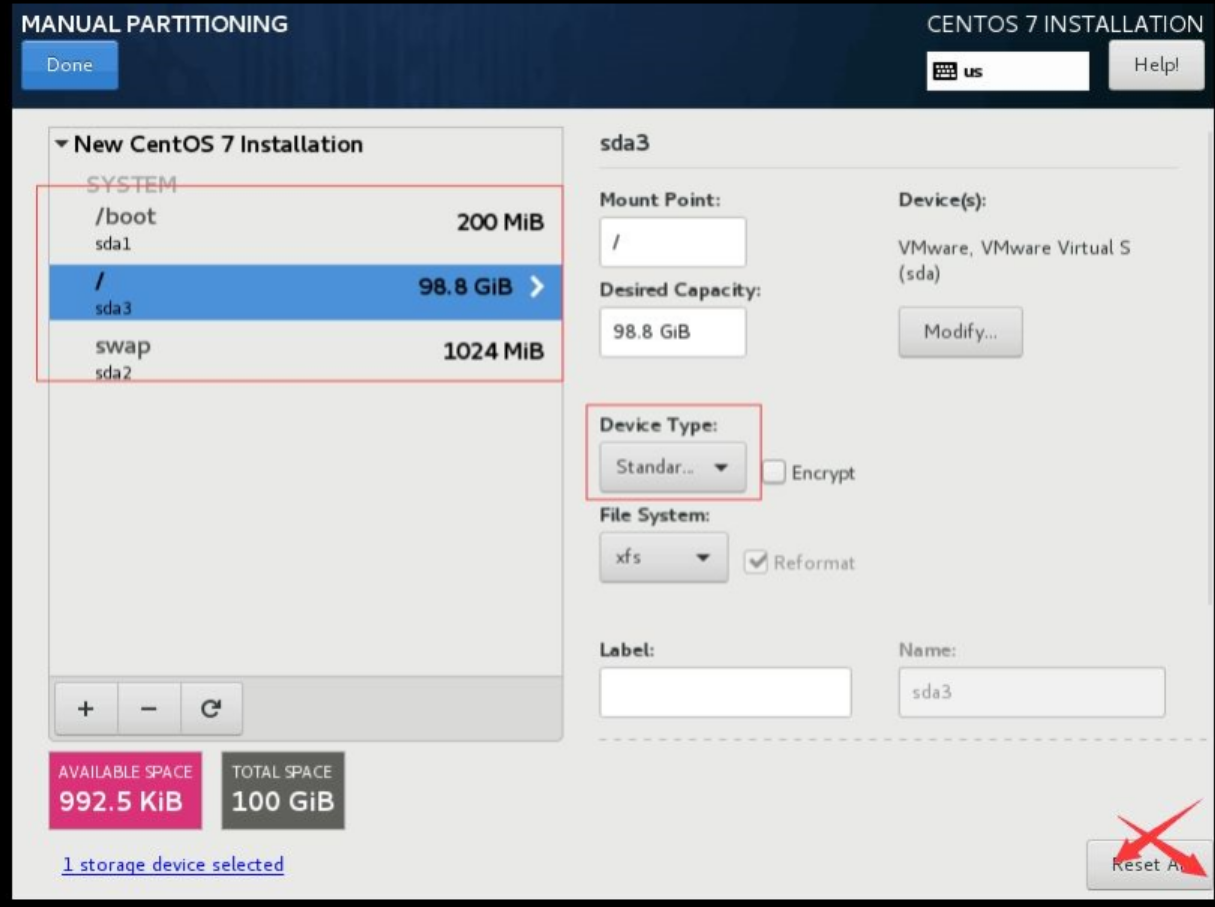
Task: Click the Mount Point input field
Action: pyautogui.click(x=673, y=242)
